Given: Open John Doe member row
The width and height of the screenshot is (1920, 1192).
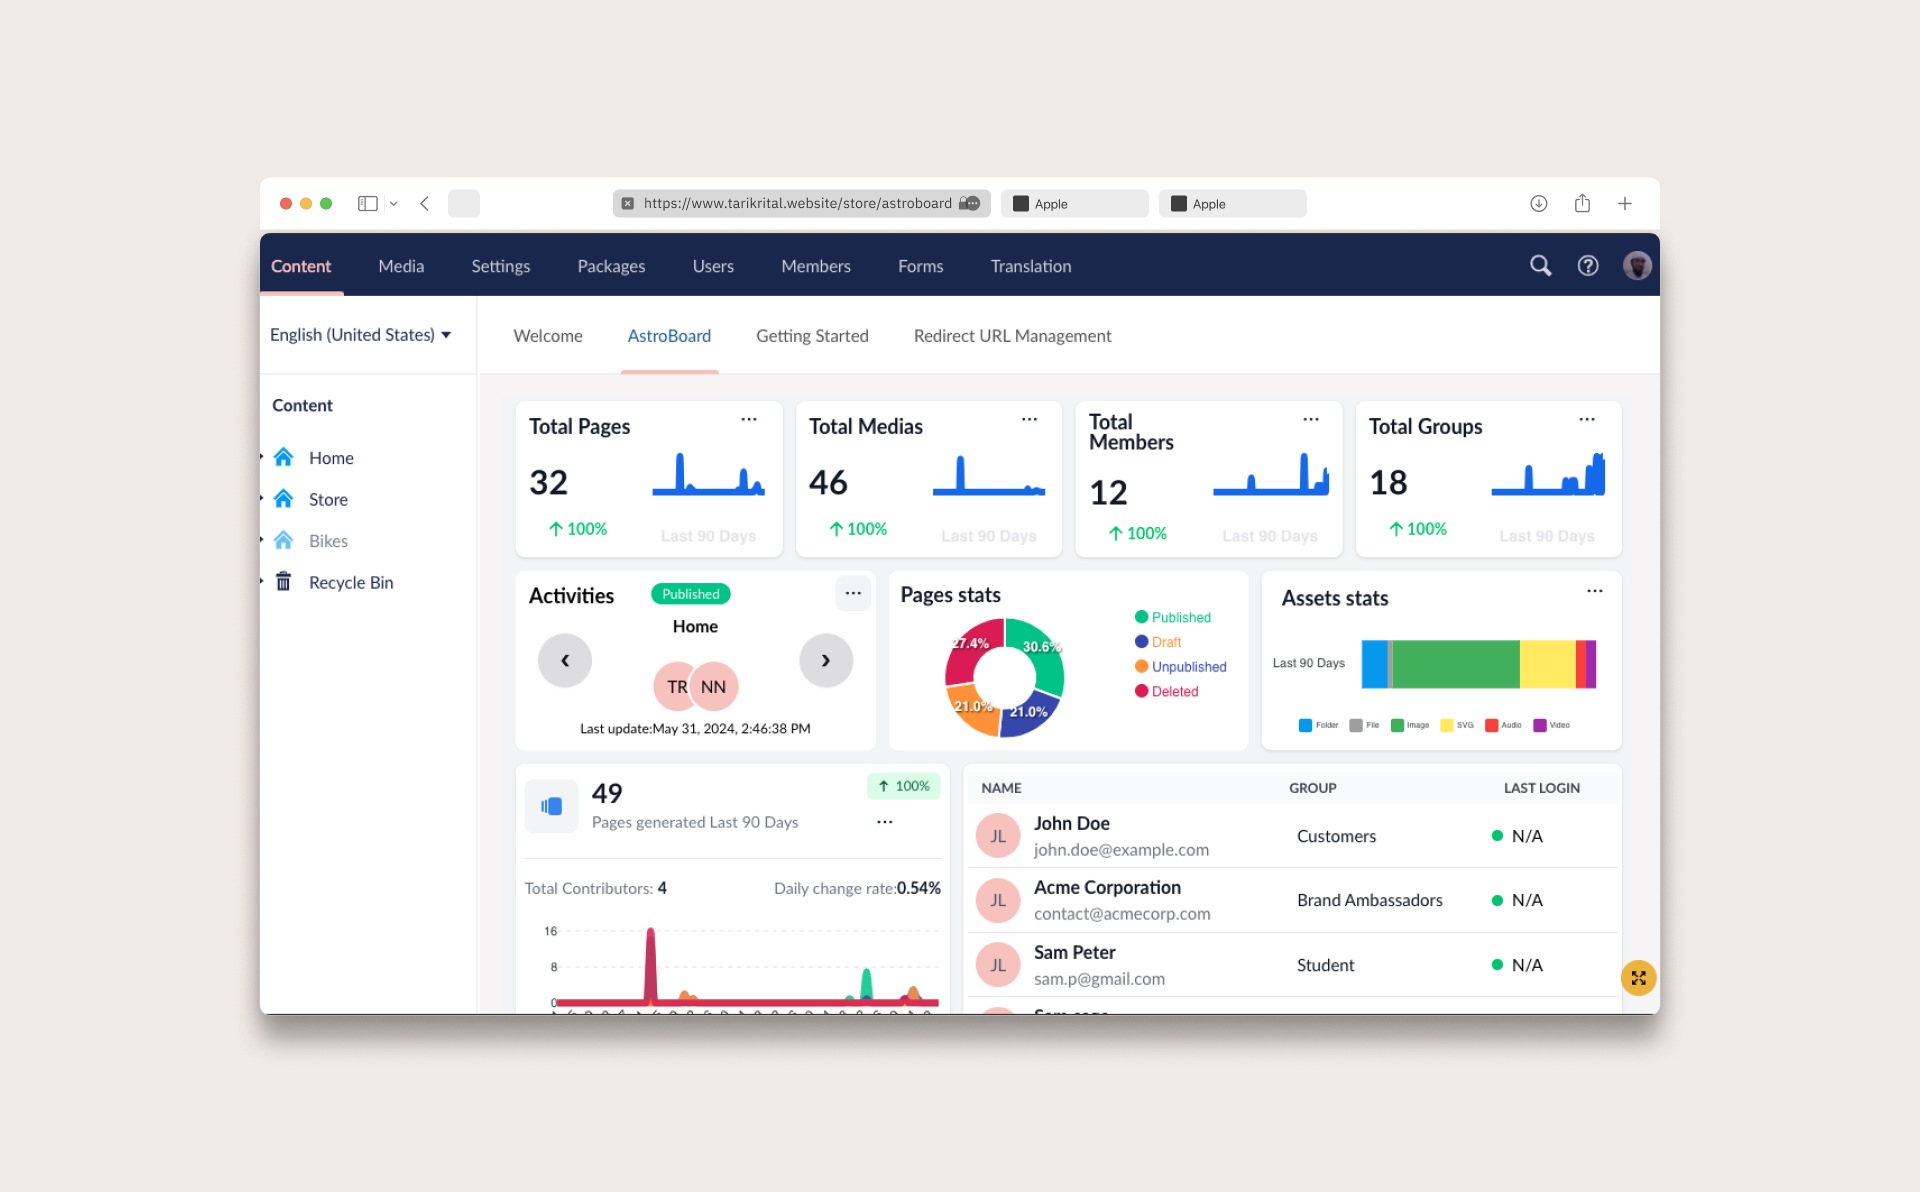Looking at the screenshot, I should pyautogui.click(x=1292, y=836).
